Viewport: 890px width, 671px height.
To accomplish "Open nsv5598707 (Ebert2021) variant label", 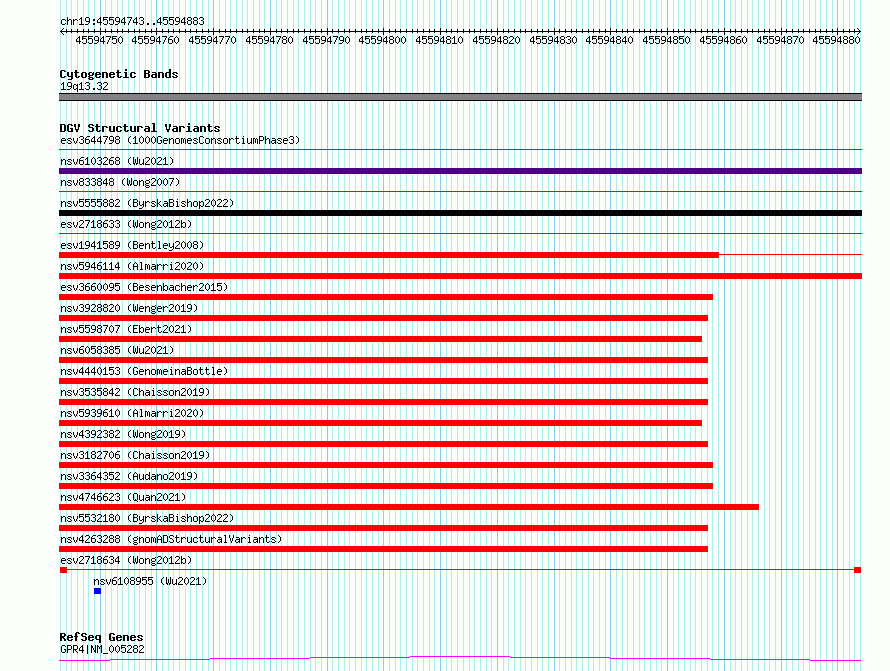I will coord(126,329).
